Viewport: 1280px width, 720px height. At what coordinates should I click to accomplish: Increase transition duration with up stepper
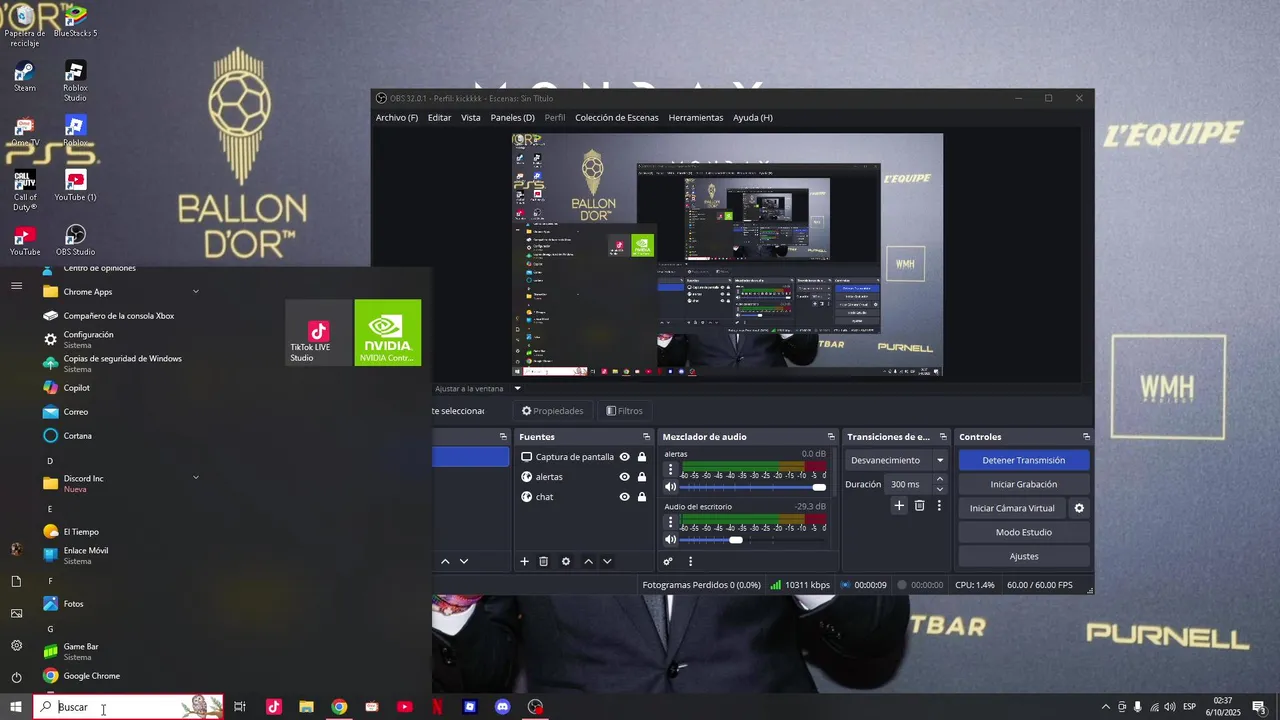tap(940, 479)
